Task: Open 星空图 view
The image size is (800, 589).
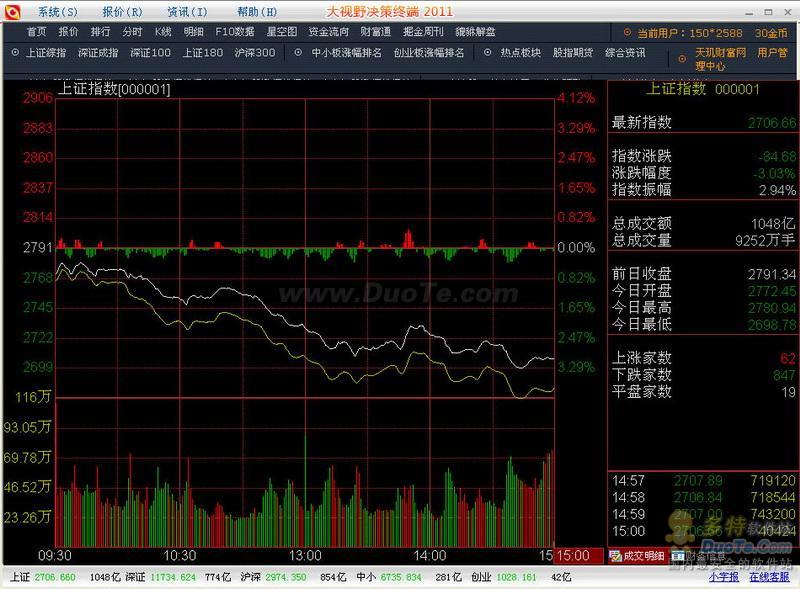Action: click(x=282, y=32)
